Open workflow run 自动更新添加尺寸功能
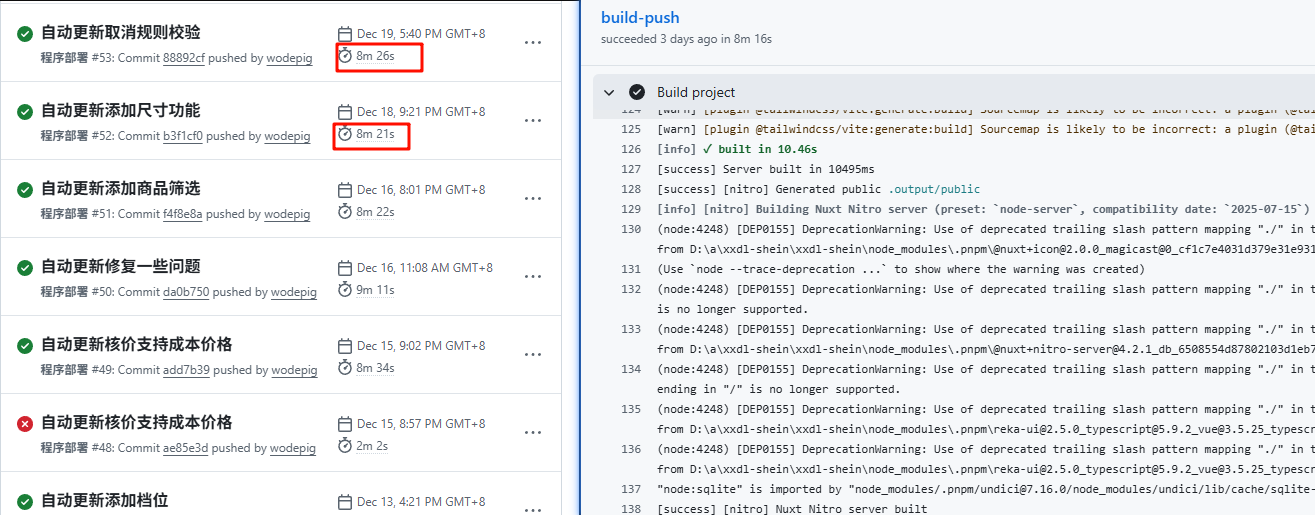Screen dimensions: 1315x515 pyautogui.click(x=120, y=110)
